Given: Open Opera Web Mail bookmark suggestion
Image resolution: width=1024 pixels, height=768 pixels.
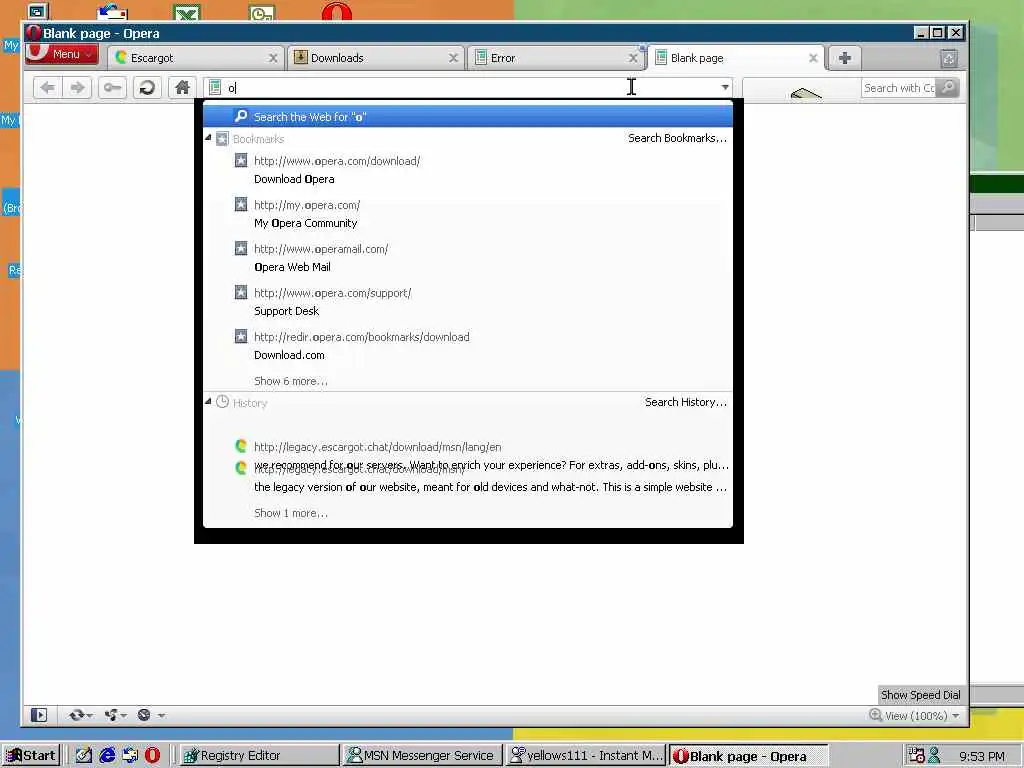Looking at the screenshot, I should point(468,257).
